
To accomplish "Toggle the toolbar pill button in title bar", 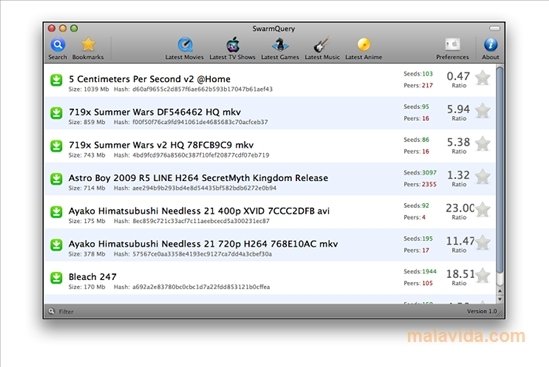I will (494, 28).
